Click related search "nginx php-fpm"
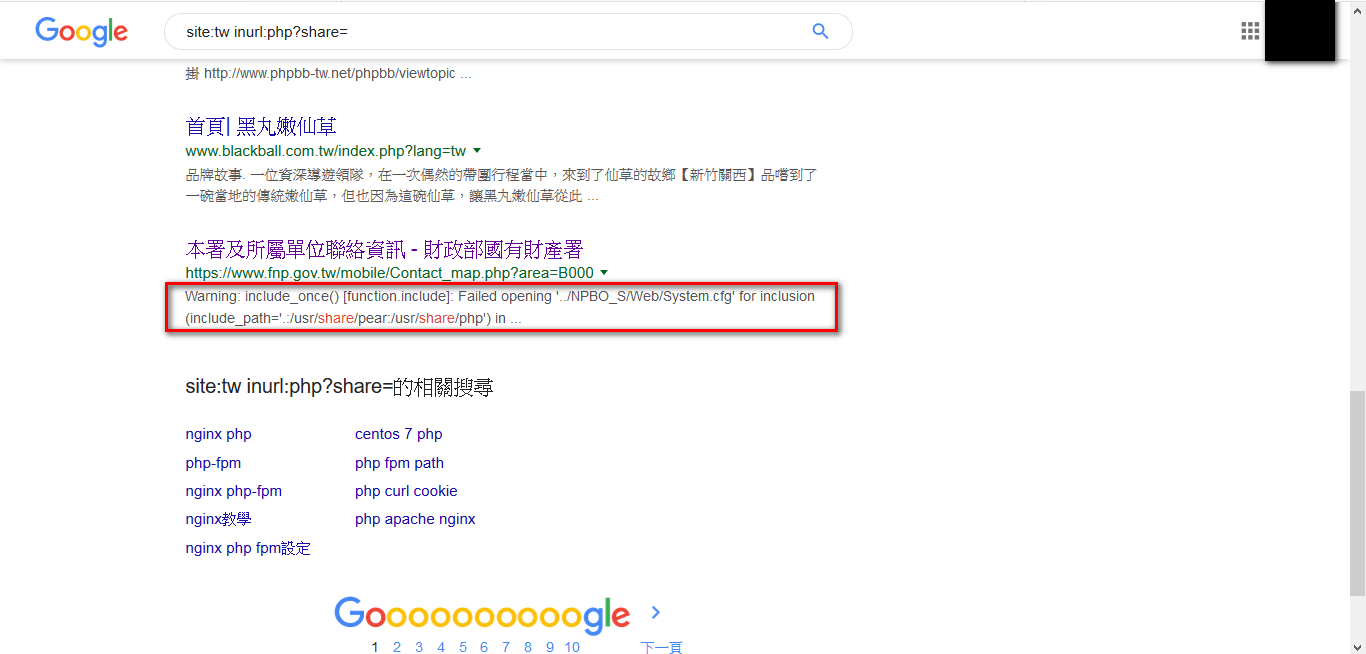Viewport: 1366px width, 654px height. pos(234,491)
